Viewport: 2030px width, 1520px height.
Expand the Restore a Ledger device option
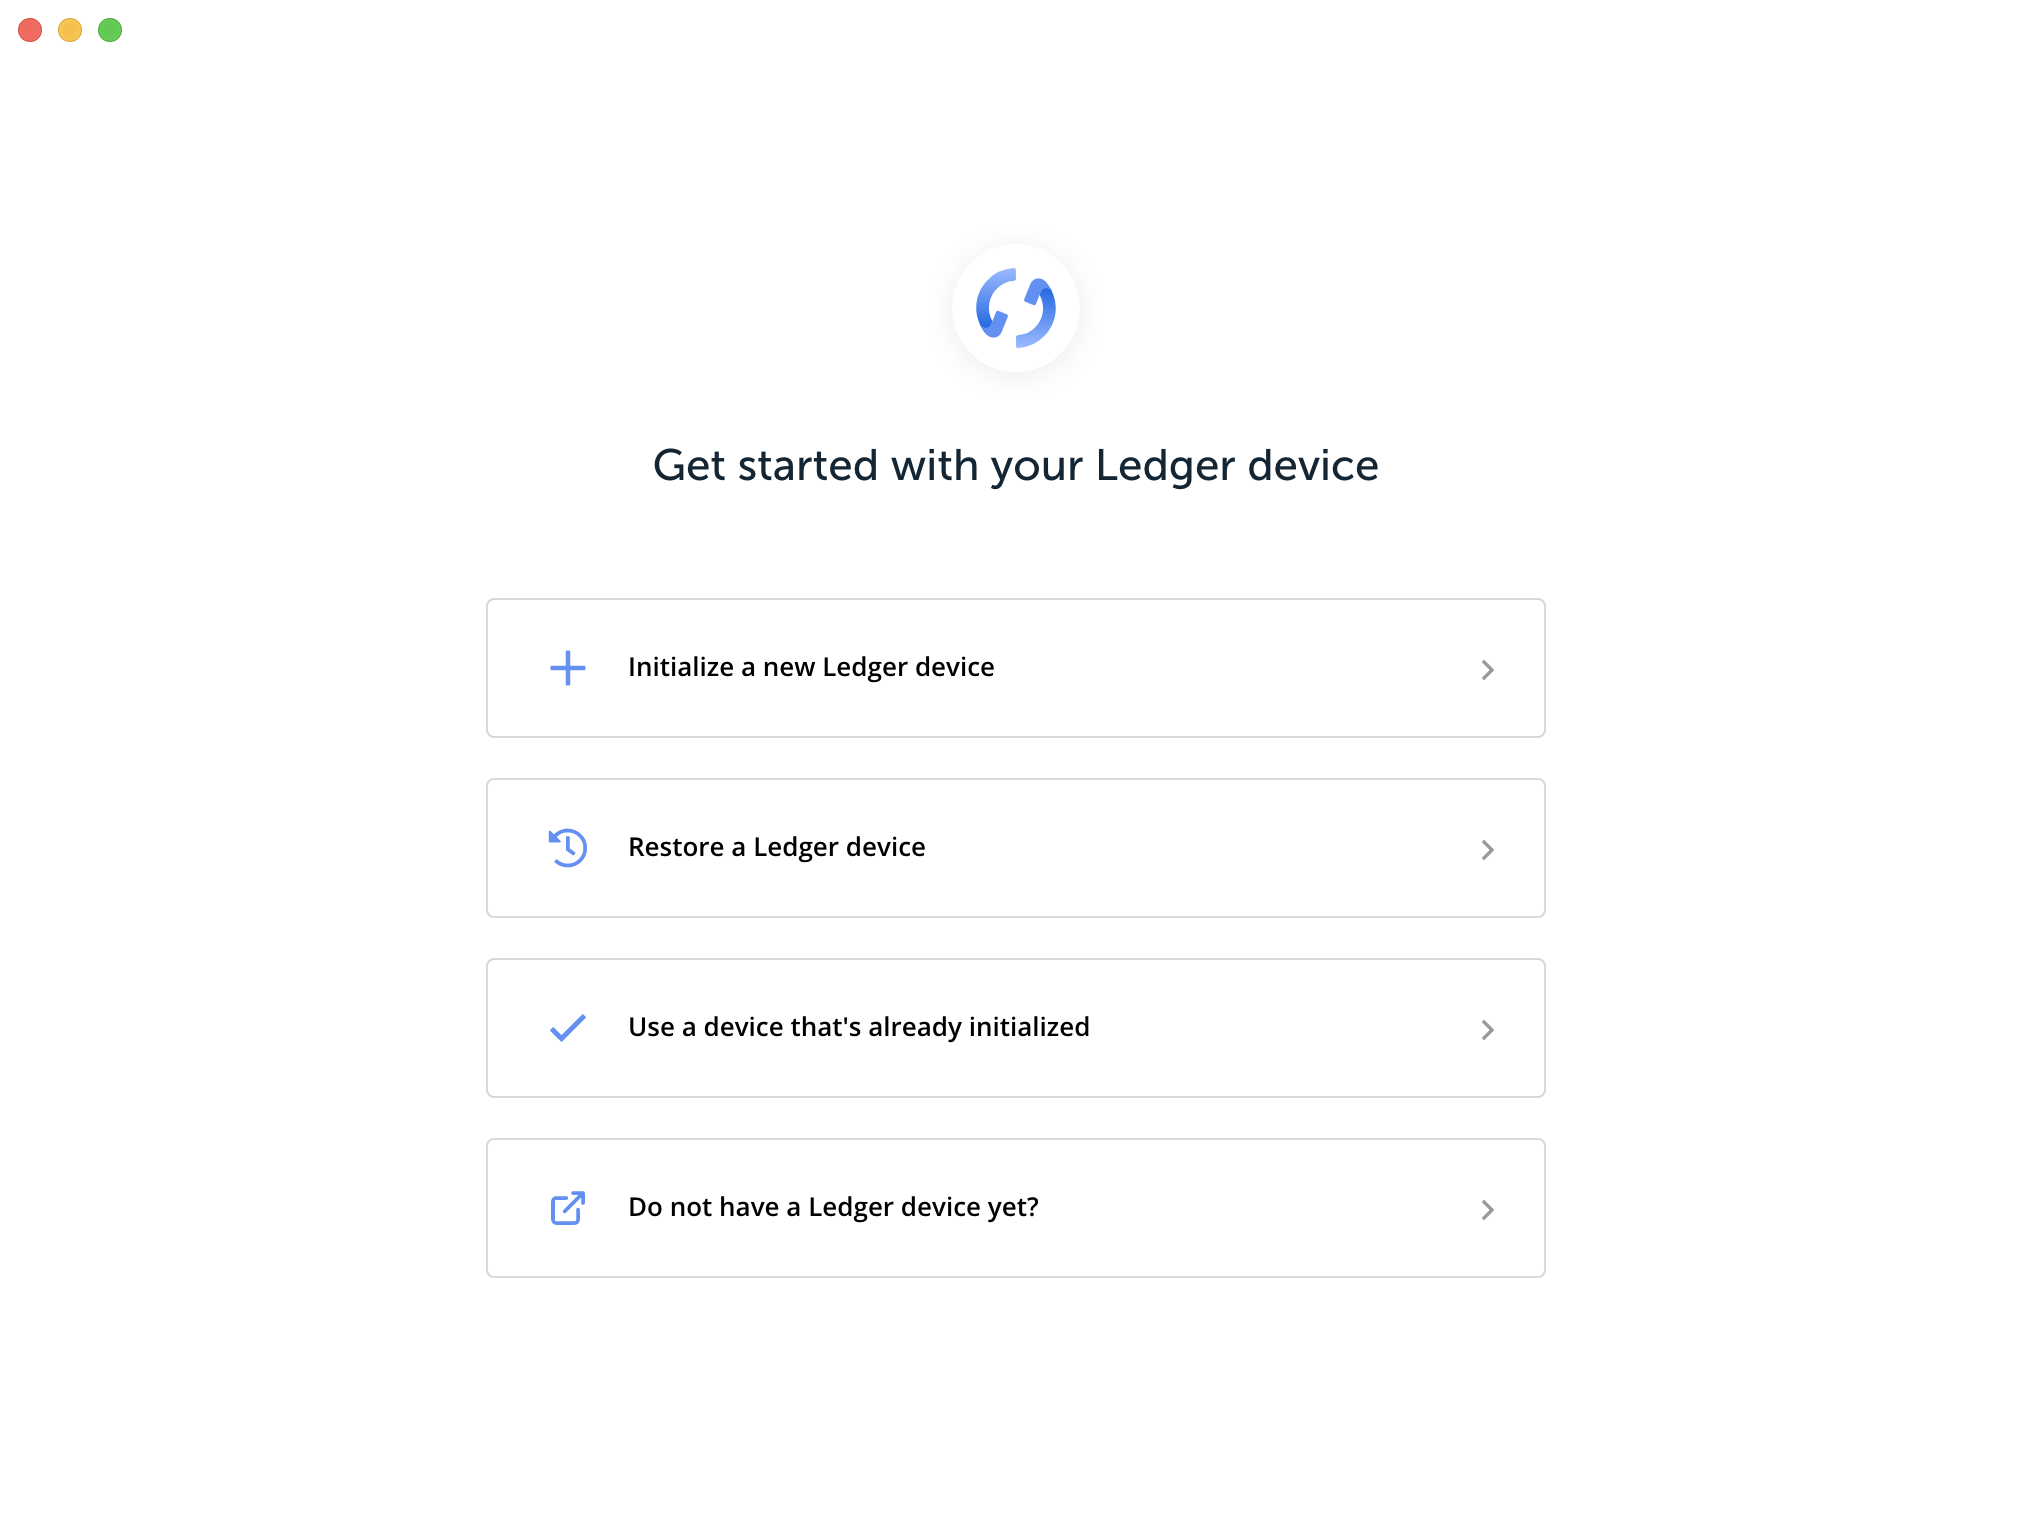coord(1015,846)
